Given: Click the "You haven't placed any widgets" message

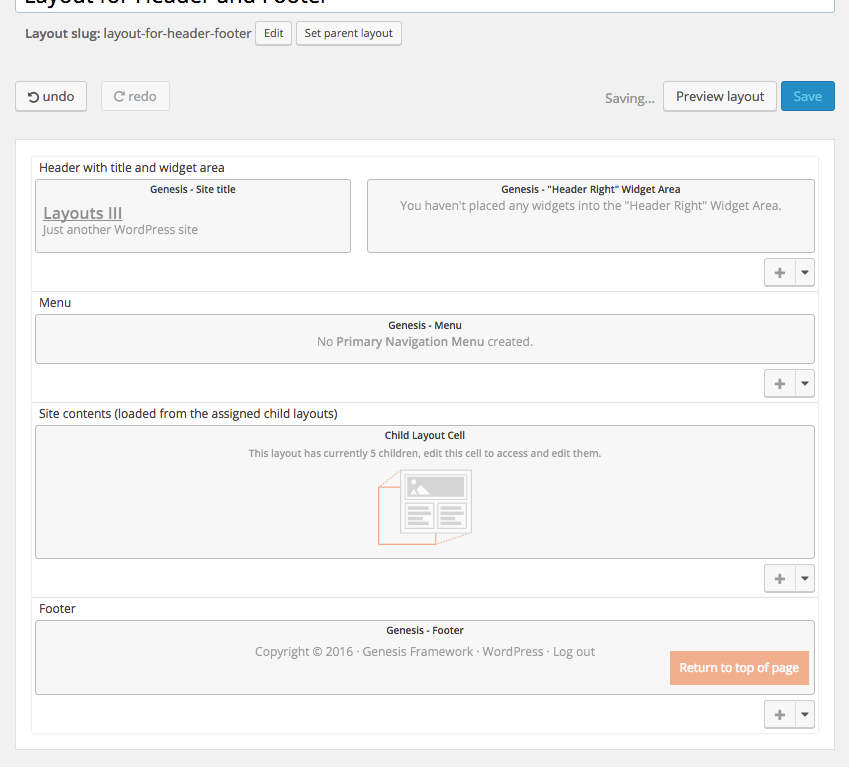Looking at the screenshot, I should tap(591, 206).
